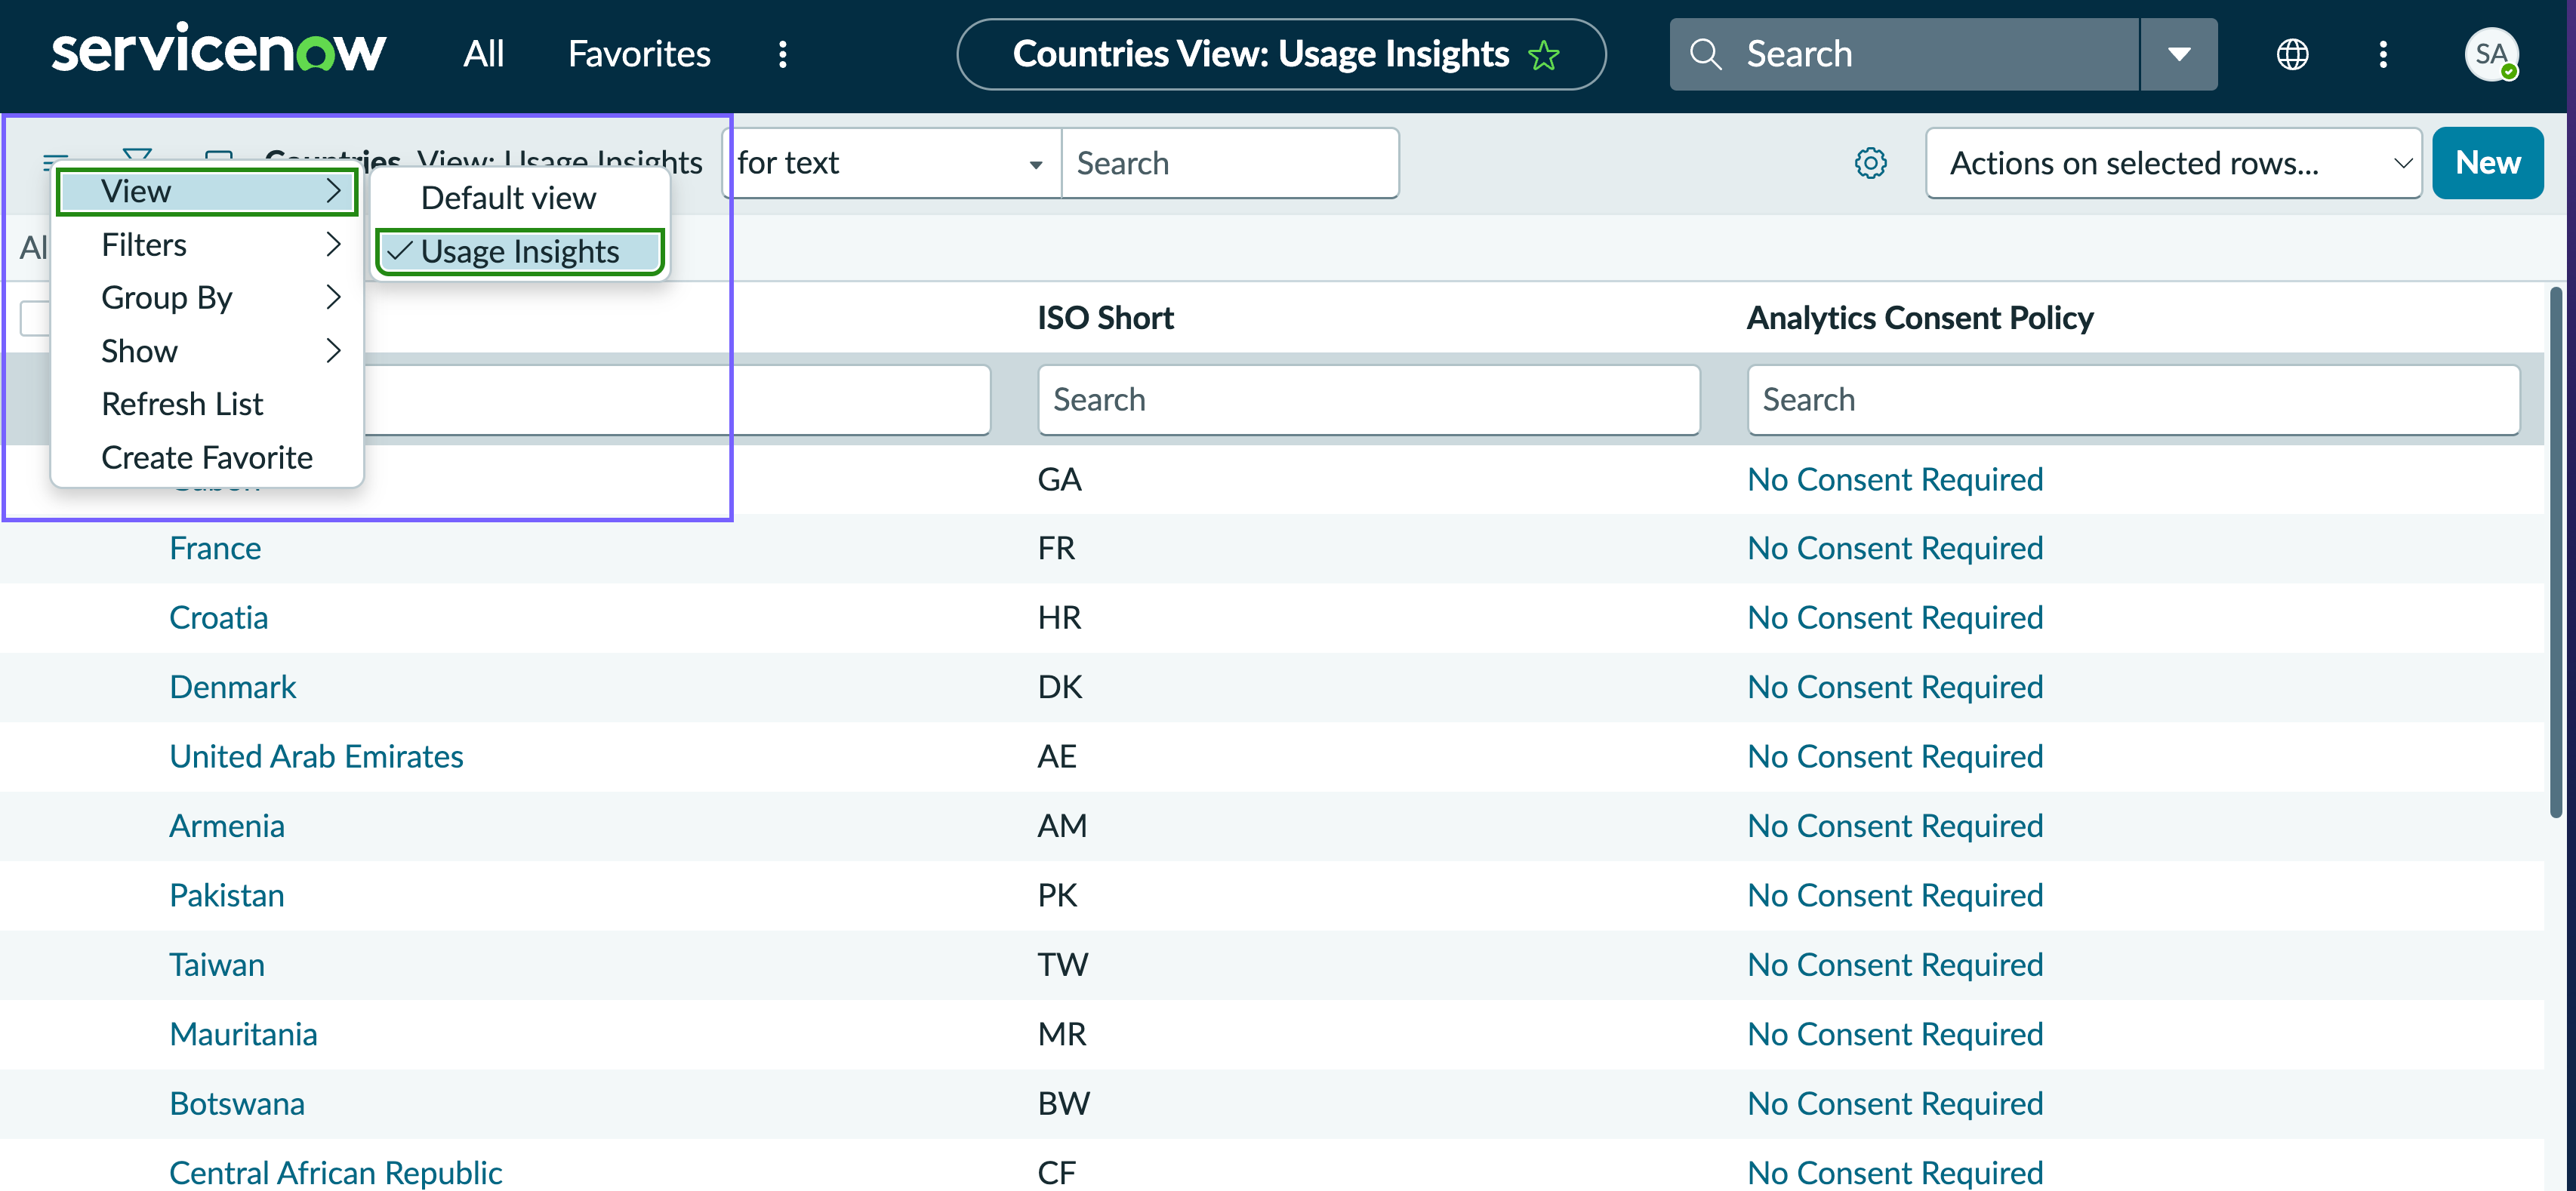
Task: Click the 'PK' ISO Short cell
Action: (x=1057, y=895)
